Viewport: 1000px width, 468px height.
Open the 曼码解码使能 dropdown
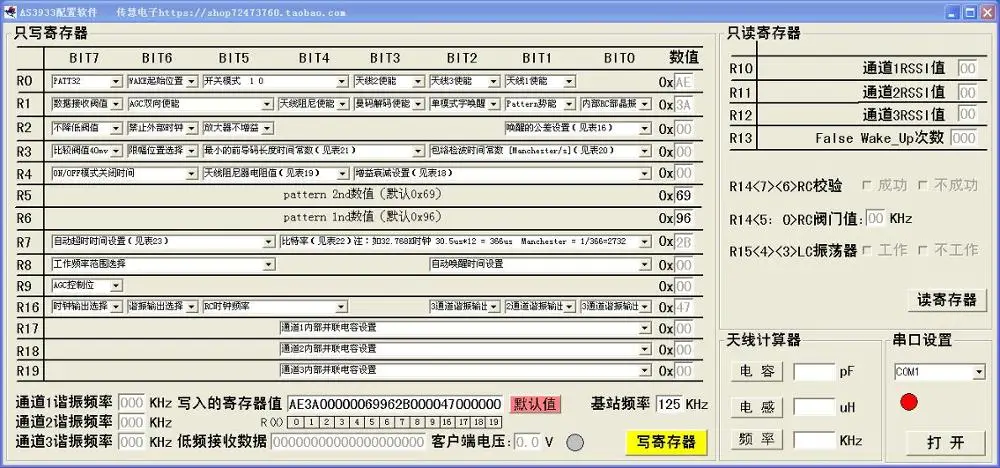tap(389, 104)
